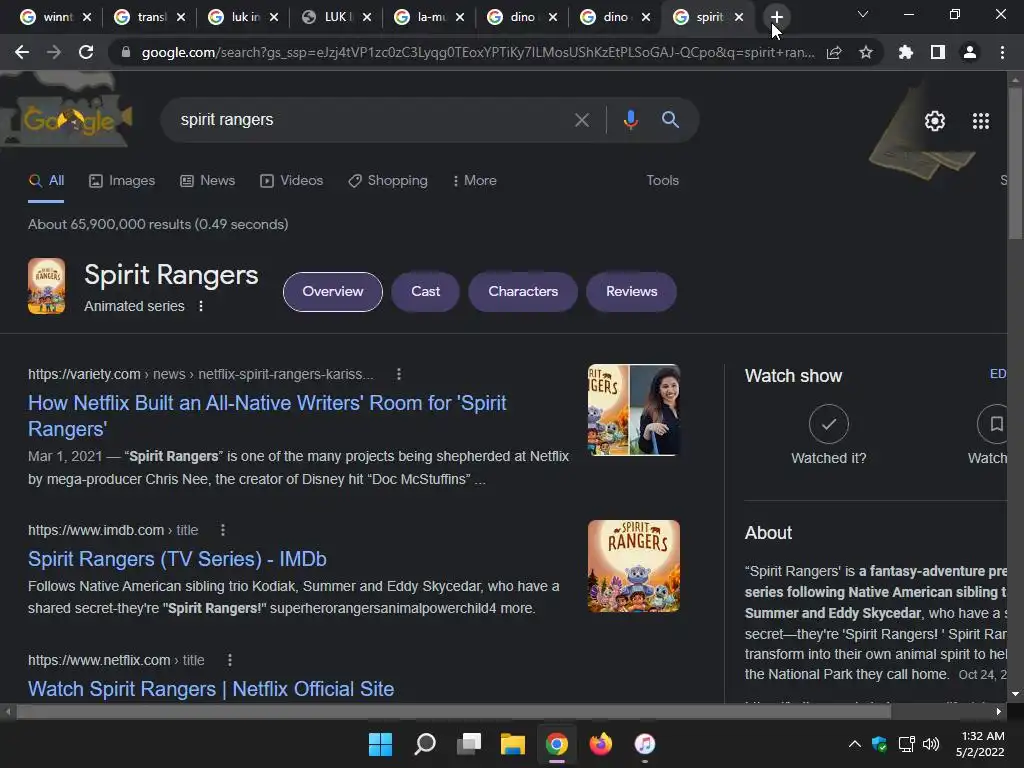Open IMDb result poster thumbnail
This screenshot has width=1024, height=768.
[633, 566]
